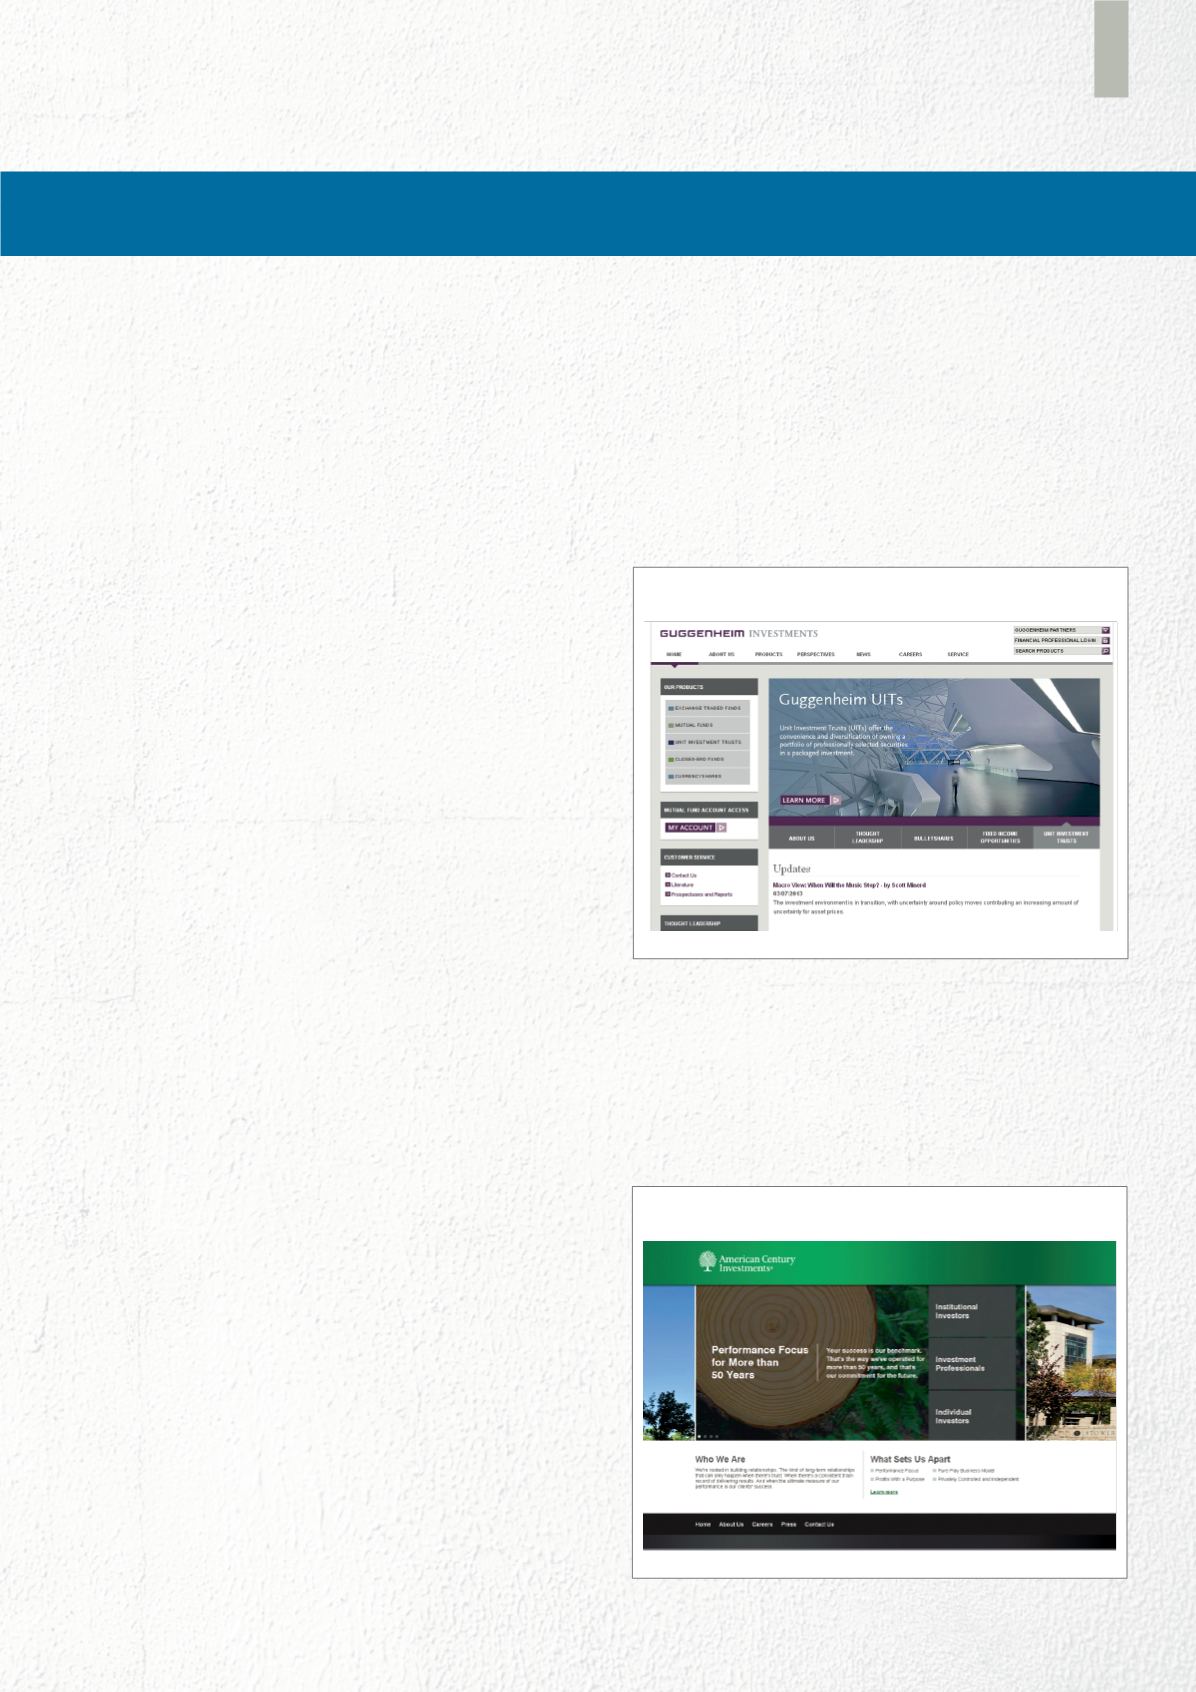The image size is (1196, 1692).
Task: Click Press in the American Century footer
Action: (x=789, y=1525)
